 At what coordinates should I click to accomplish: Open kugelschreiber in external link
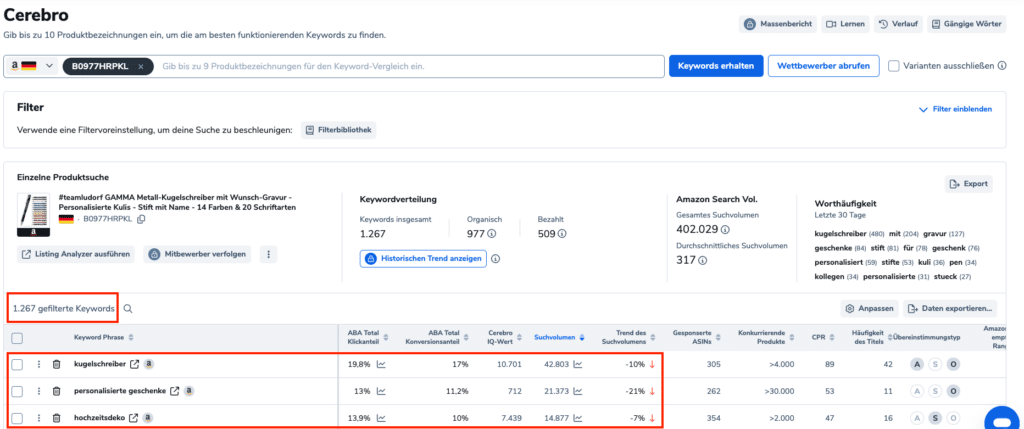tap(135, 364)
